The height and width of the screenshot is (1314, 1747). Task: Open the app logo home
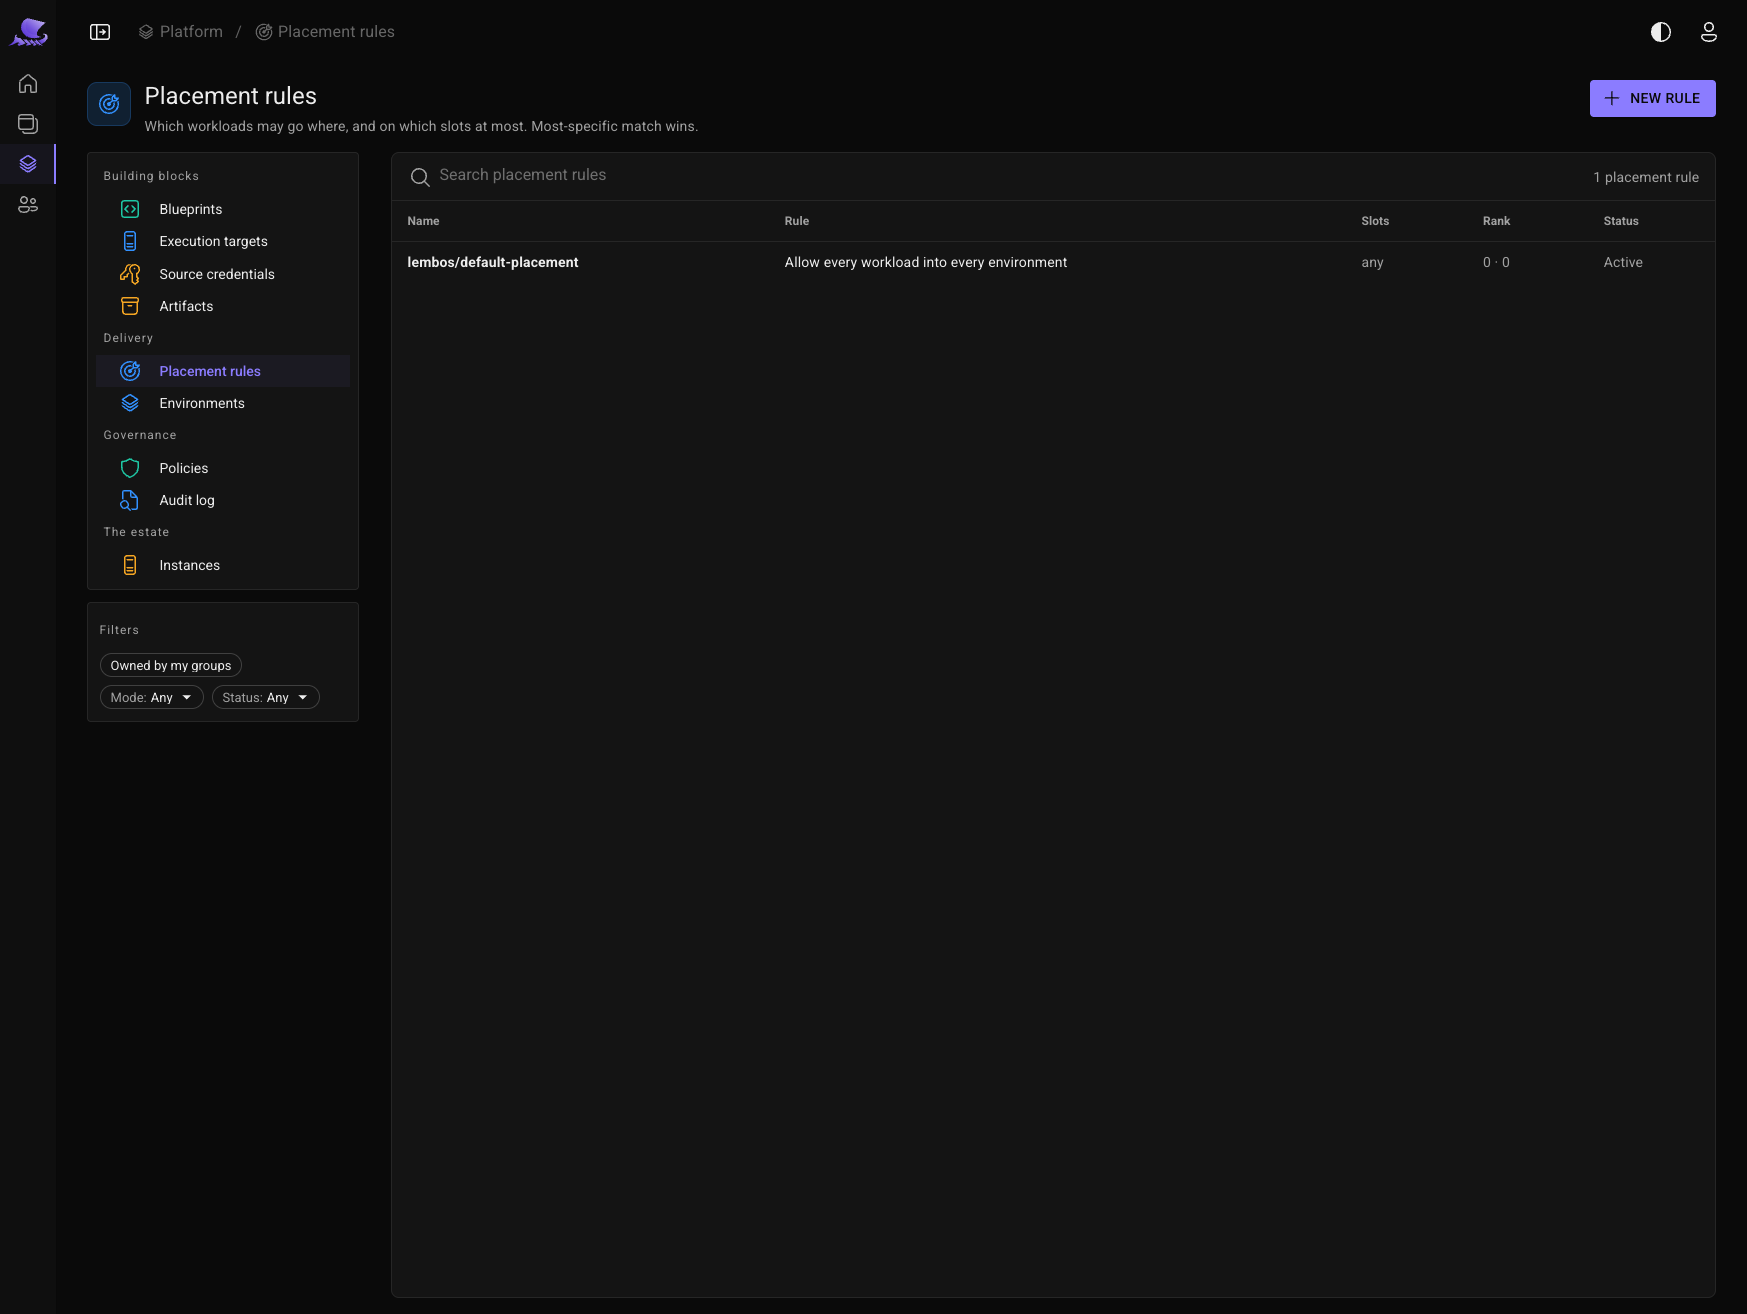pos(29,32)
